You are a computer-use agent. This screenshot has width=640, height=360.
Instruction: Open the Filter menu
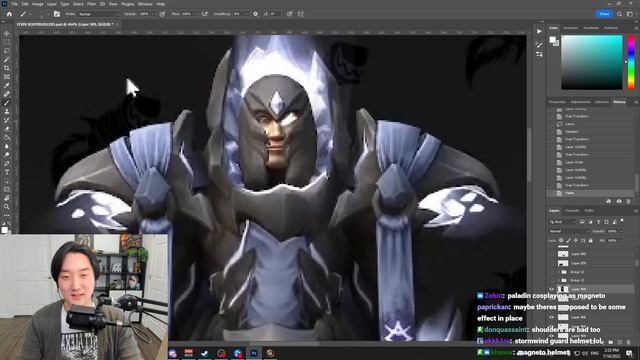pos(91,4)
